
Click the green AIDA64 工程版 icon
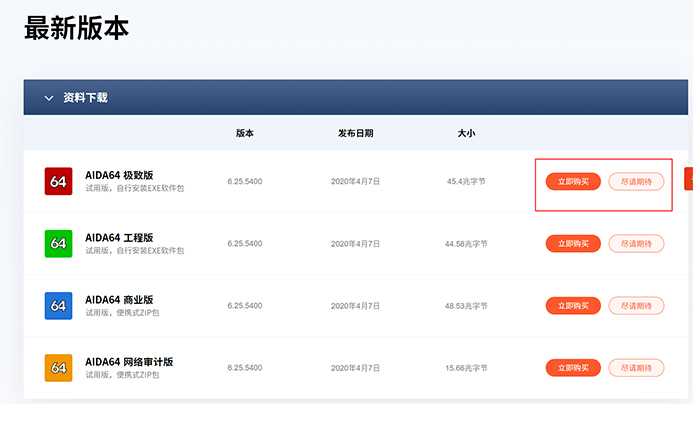point(59,243)
